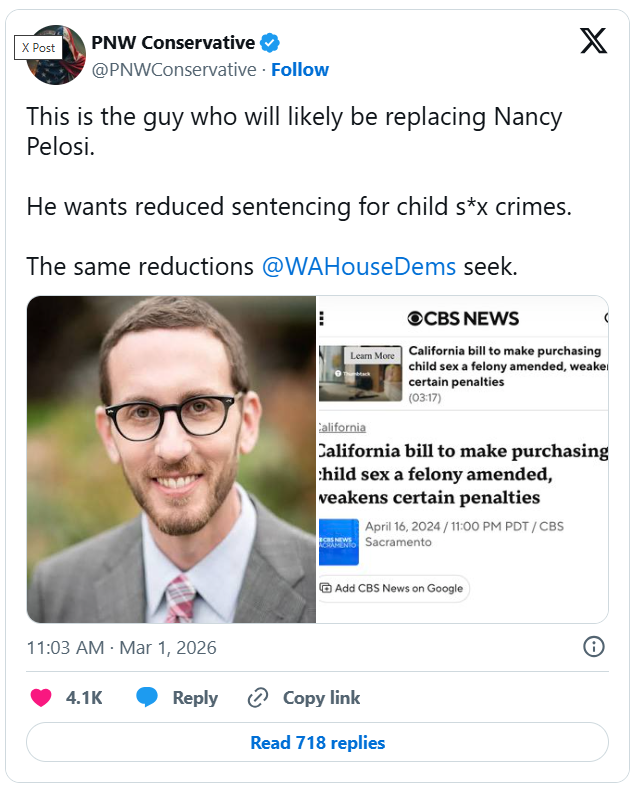Screen dimensions: 638x805
Task: Click the blue verified badge
Action: tap(270, 43)
